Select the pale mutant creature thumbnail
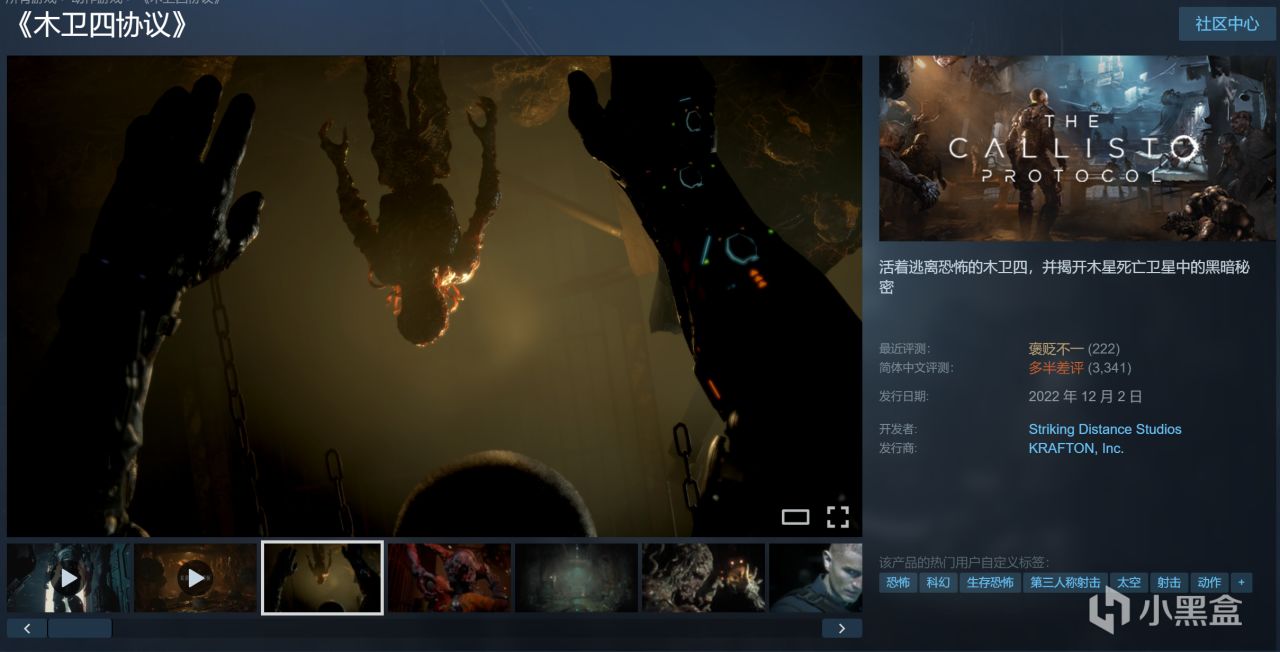Screen dimensions: 1280x652 click(703, 578)
